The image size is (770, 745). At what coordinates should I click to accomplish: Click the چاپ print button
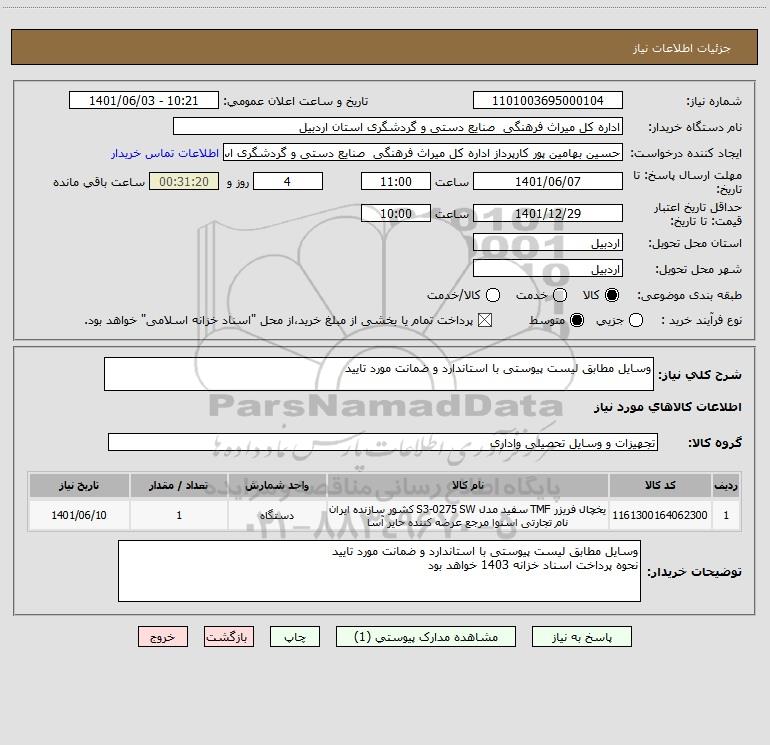(295, 637)
